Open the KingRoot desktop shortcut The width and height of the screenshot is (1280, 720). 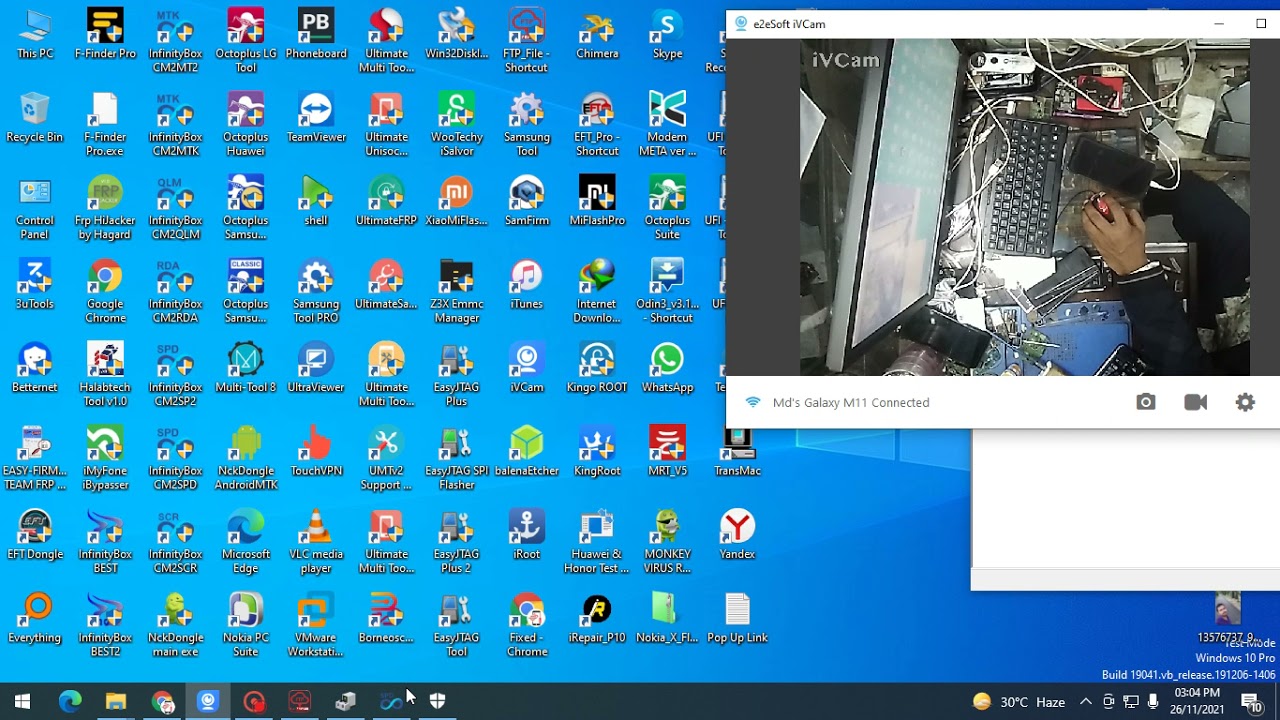(x=597, y=452)
